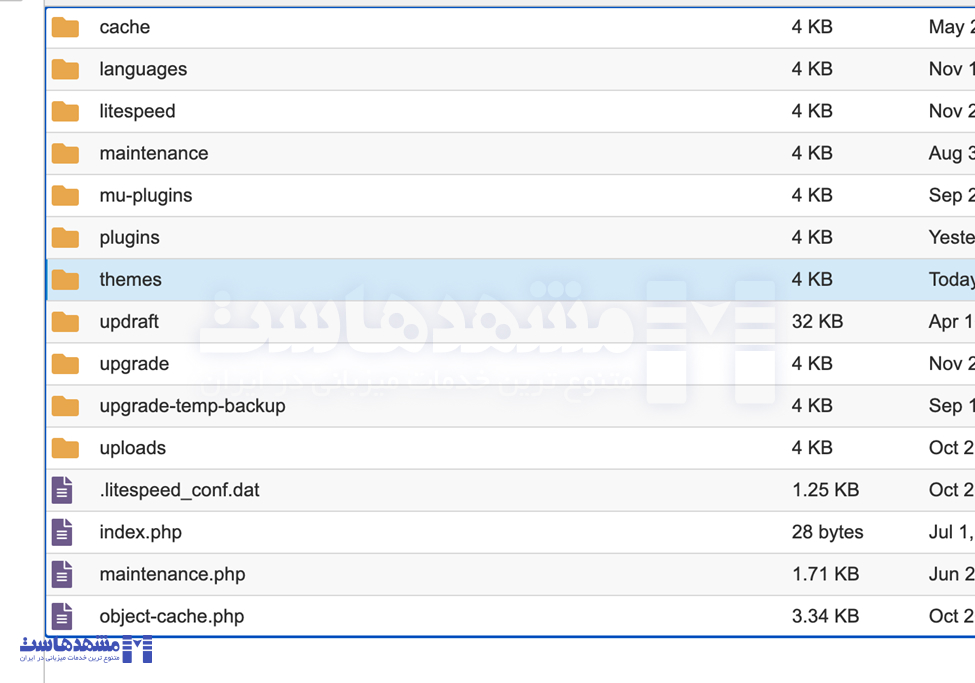The height and width of the screenshot is (683, 975).
Task: Click the 28 bytes size of index.php
Action: click(827, 532)
